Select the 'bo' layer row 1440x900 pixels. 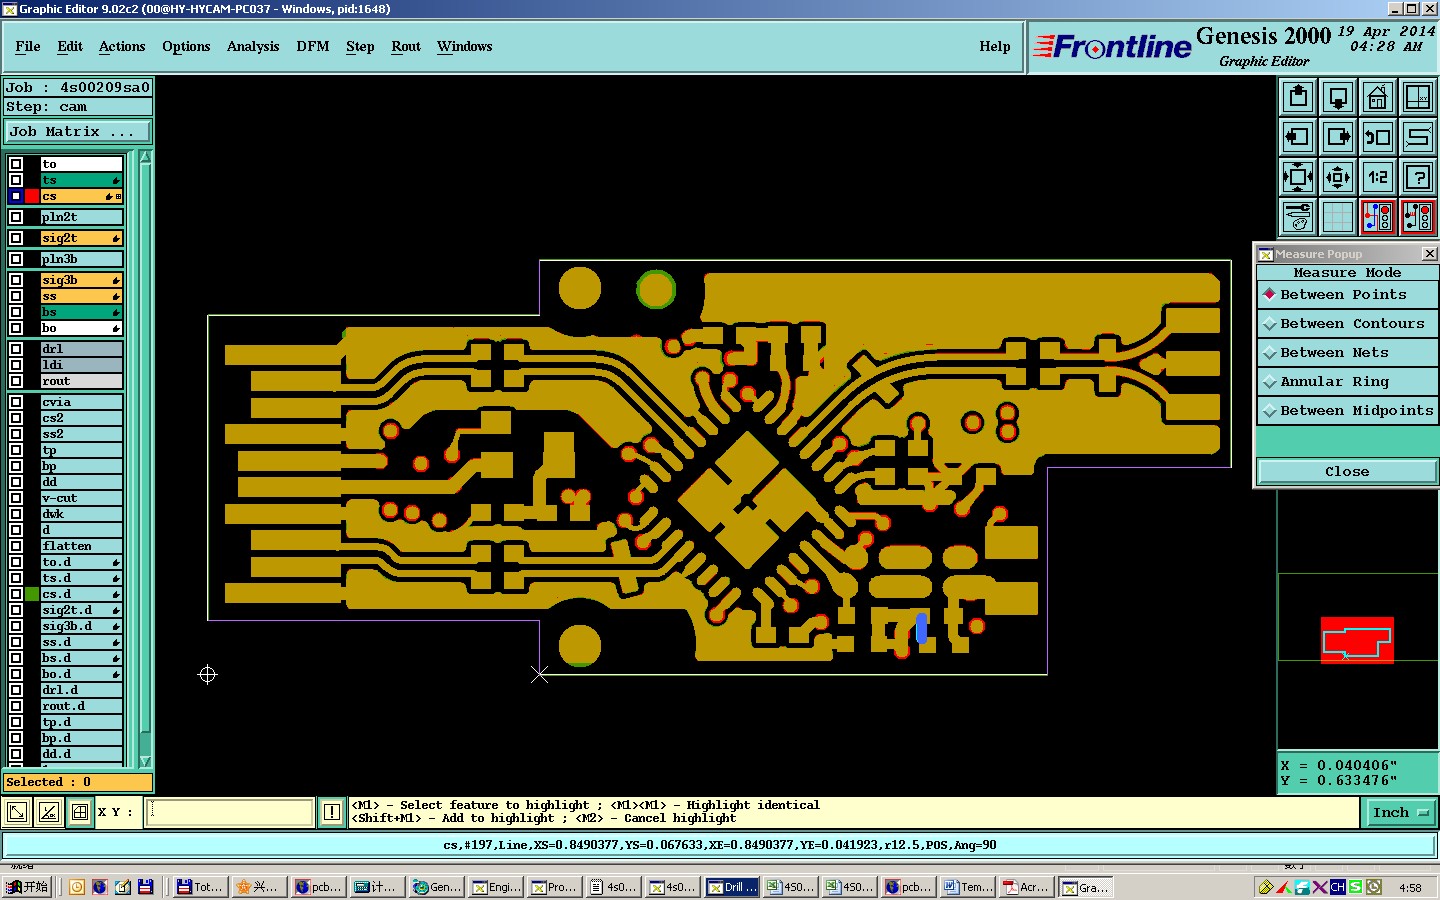[81, 328]
